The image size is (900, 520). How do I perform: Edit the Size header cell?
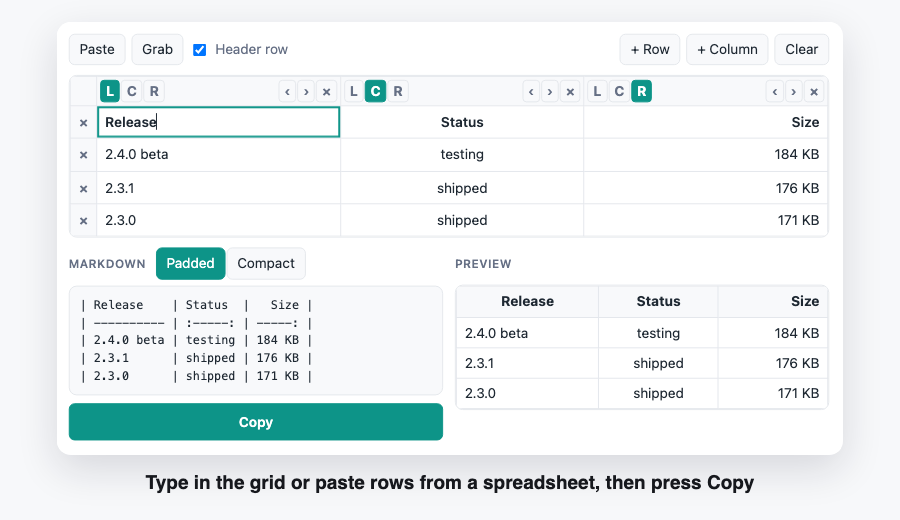point(705,122)
